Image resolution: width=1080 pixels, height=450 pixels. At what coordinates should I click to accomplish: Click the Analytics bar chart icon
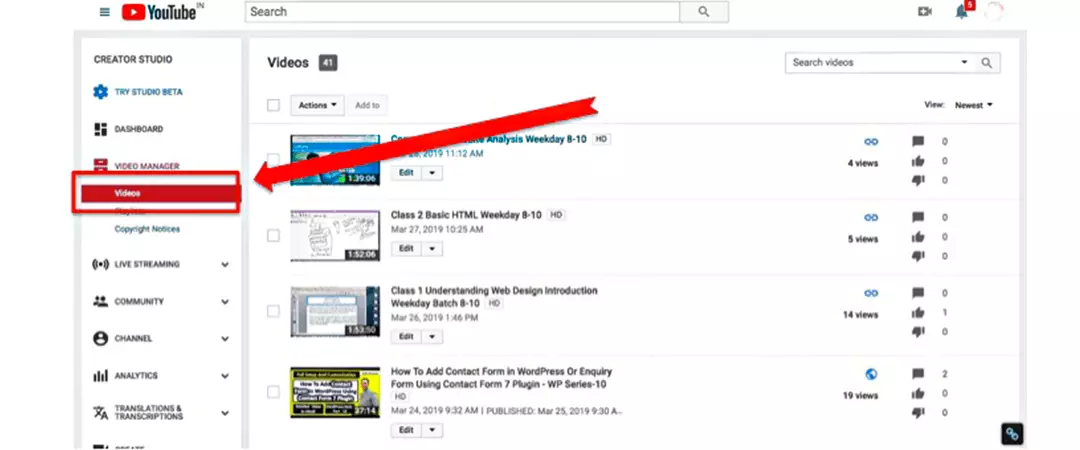point(101,376)
